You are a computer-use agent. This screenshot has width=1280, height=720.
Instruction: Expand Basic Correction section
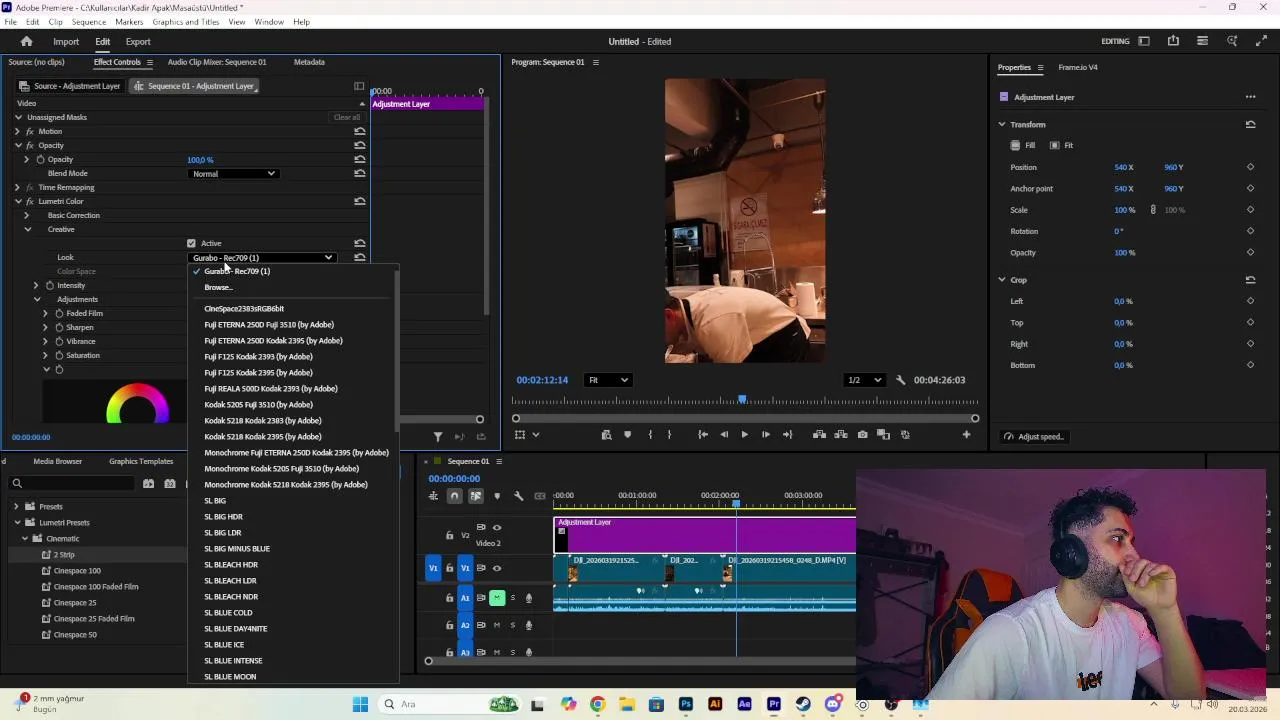(x=27, y=215)
